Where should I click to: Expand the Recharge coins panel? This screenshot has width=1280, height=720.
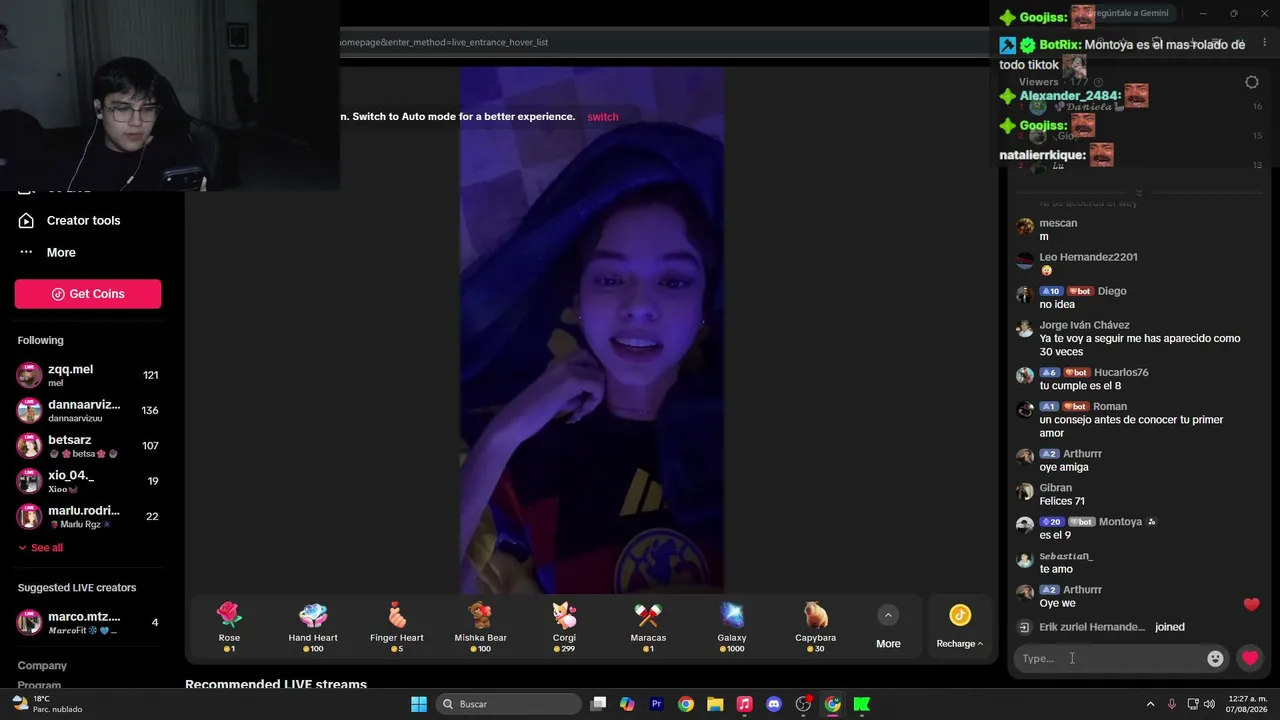[960, 627]
